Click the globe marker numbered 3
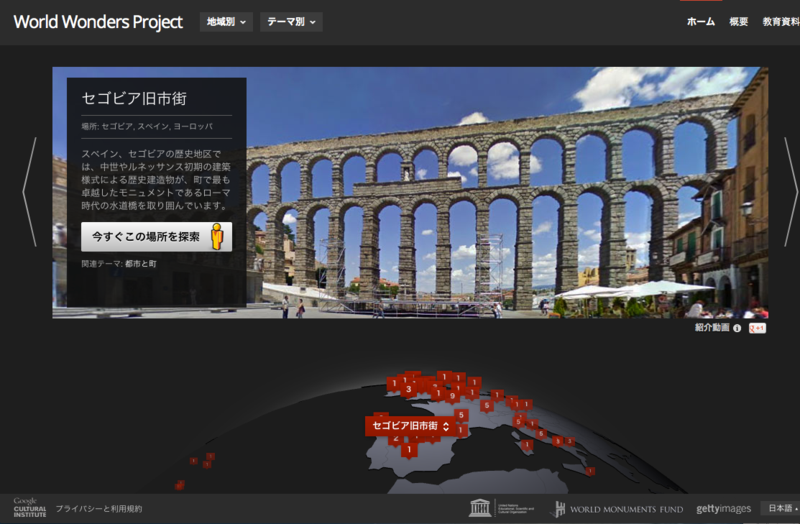 pyautogui.click(x=408, y=389)
